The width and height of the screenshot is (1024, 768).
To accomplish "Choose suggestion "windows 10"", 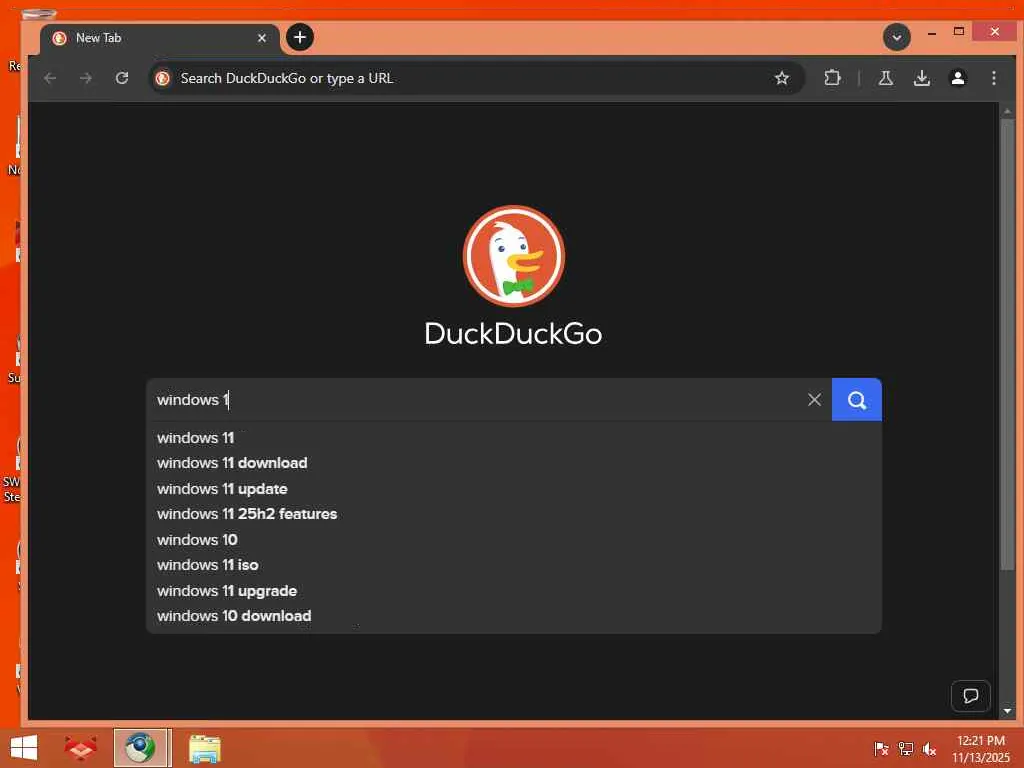I will pos(513,539).
